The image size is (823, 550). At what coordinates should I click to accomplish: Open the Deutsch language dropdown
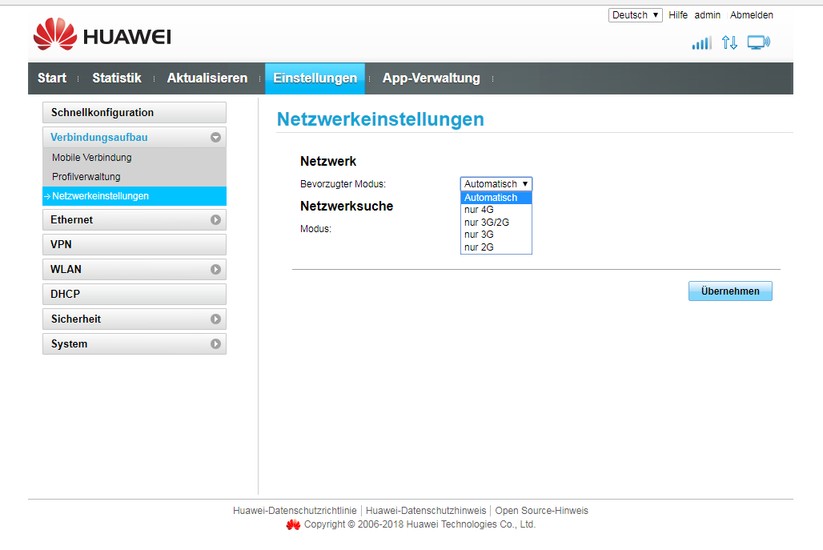tap(635, 15)
